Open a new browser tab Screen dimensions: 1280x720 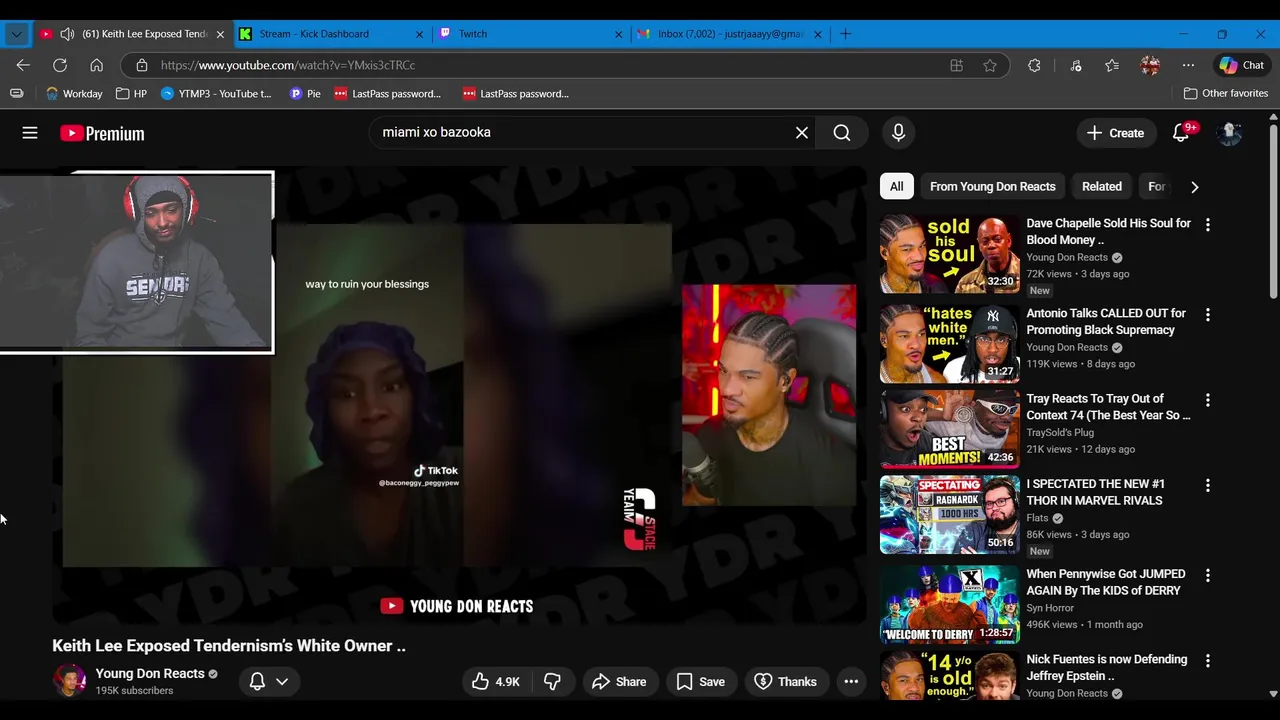coord(845,34)
